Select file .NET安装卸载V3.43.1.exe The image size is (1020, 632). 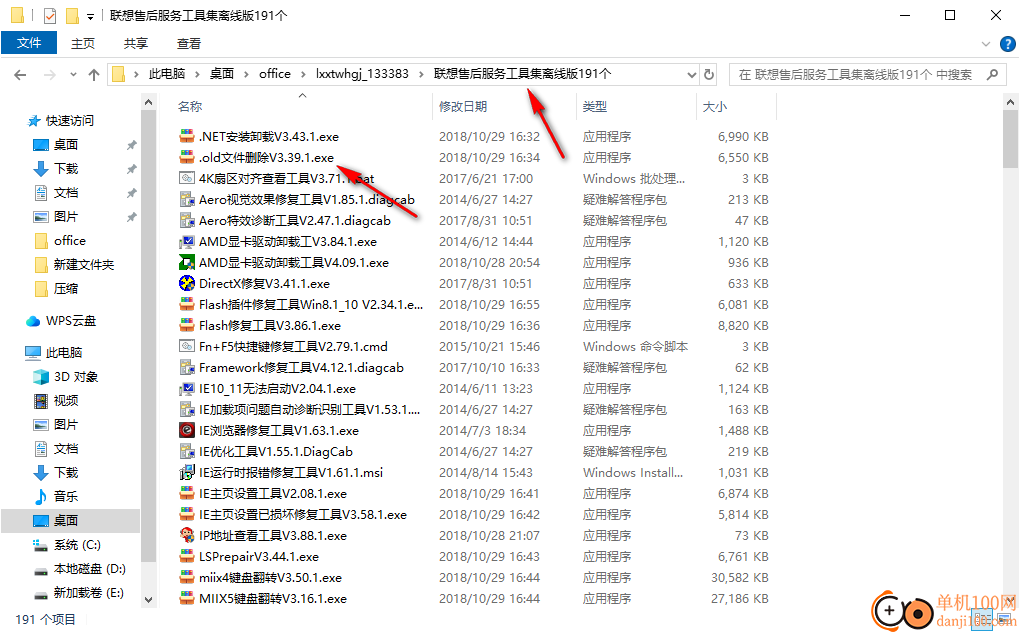[269, 137]
